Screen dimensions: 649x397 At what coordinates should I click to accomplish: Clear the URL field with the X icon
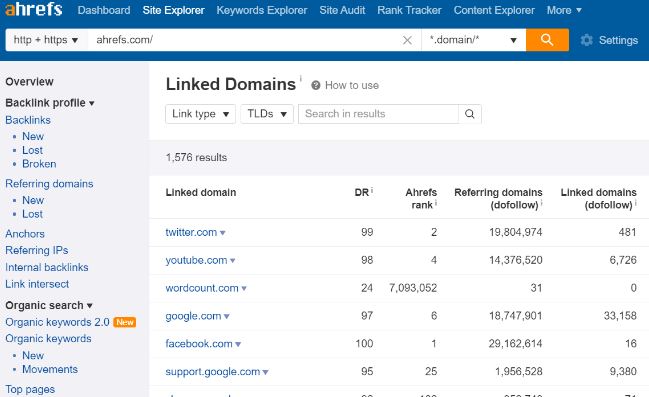point(407,40)
